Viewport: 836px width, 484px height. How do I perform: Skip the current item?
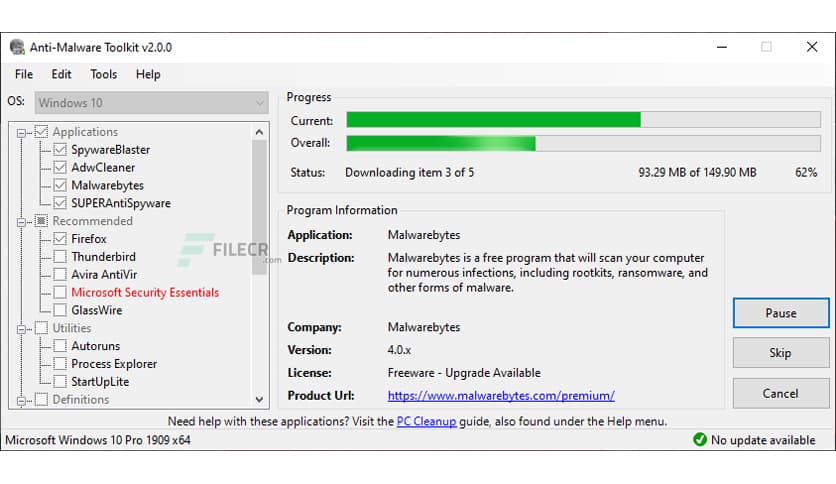pyautogui.click(x=781, y=353)
